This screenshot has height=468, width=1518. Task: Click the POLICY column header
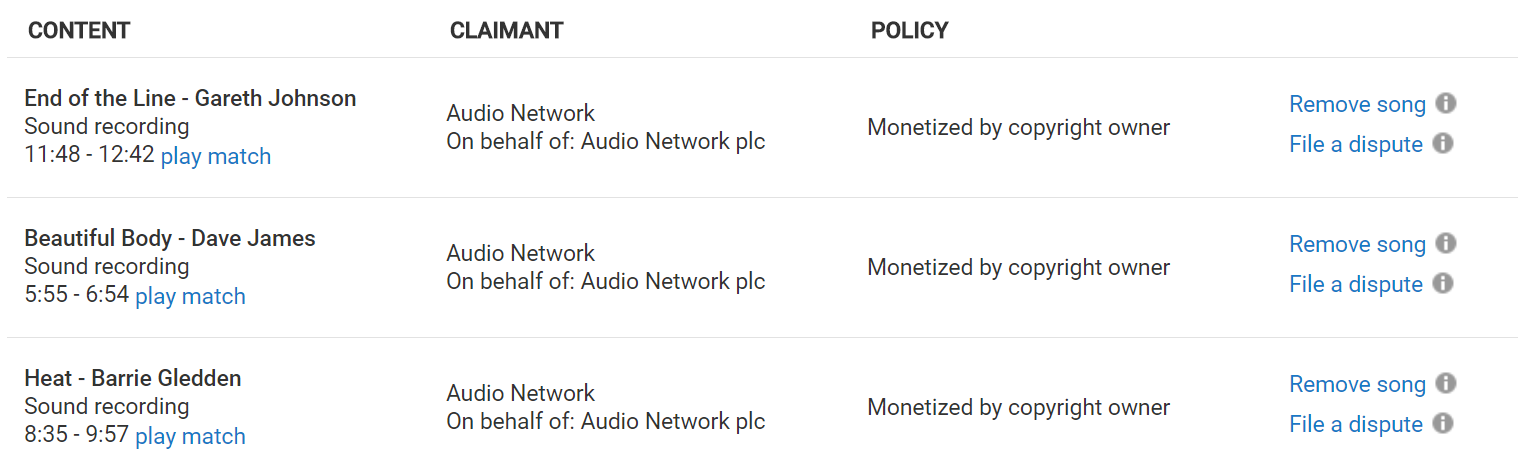[x=910, y=30]
